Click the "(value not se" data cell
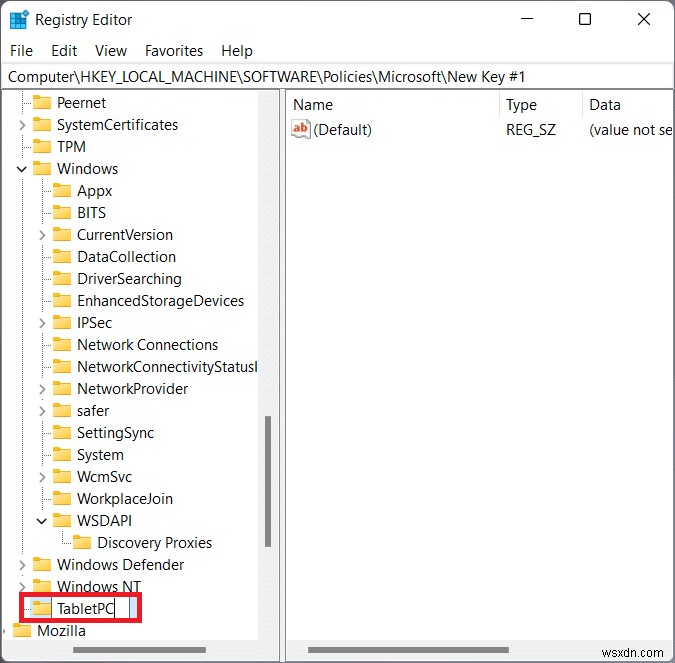The height and width of the screenshot is (663, 675). tap(630, 130)
